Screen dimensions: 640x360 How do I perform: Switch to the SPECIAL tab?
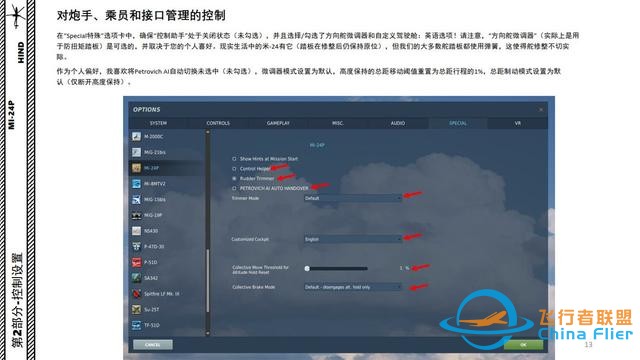click(x=458, y=123)
